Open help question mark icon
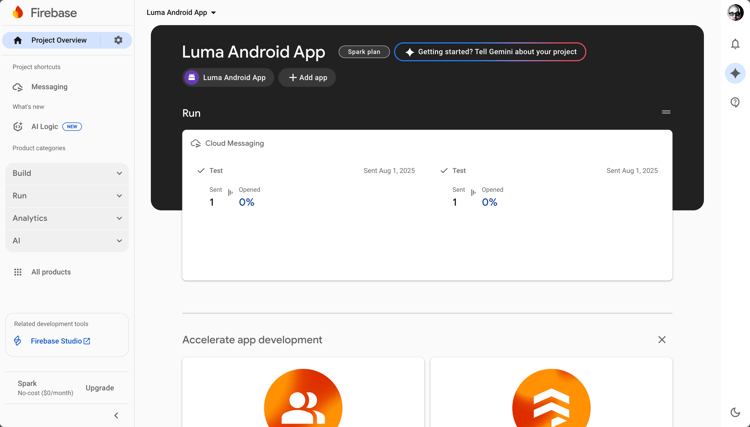 pyautogui.click(x=735, y=102)
